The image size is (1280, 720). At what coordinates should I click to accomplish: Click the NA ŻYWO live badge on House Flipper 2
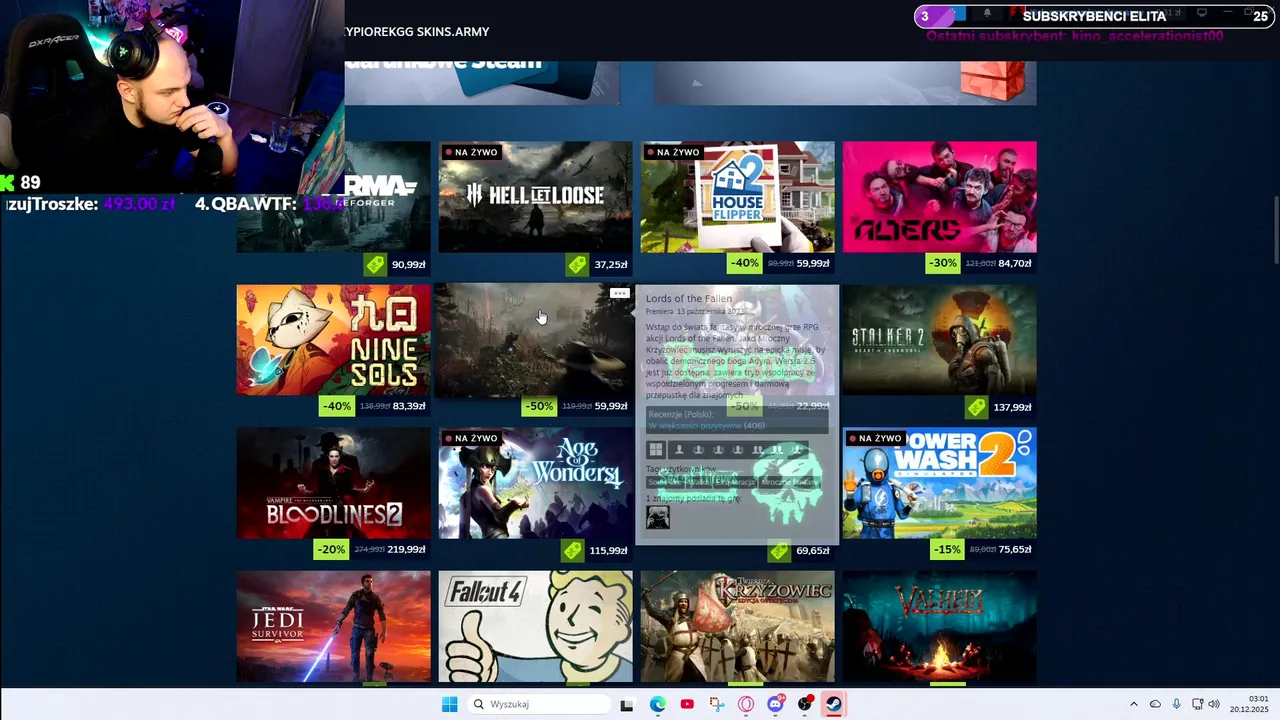click(673, 152)
